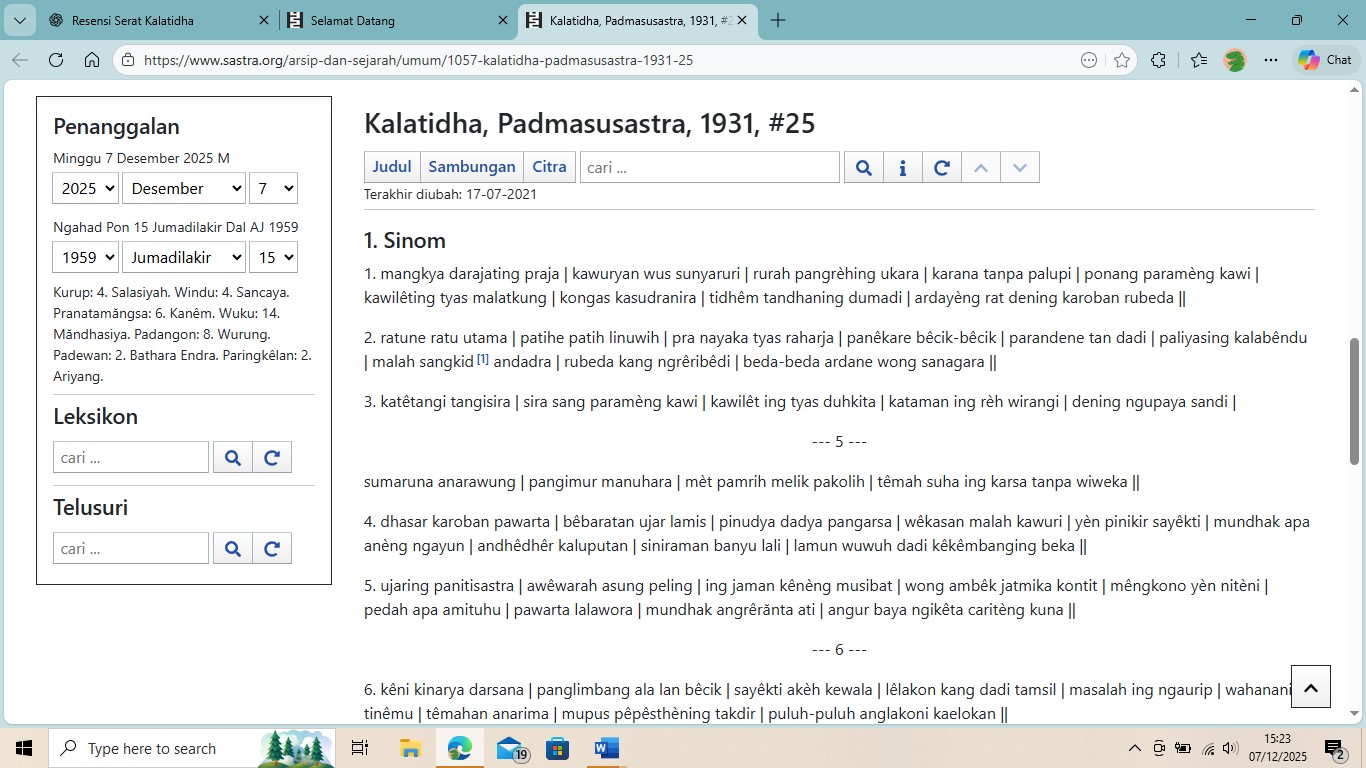Click the Telusuri reset icon
The height and width of the screenshot is (768, 1366).
click(272, 548)
